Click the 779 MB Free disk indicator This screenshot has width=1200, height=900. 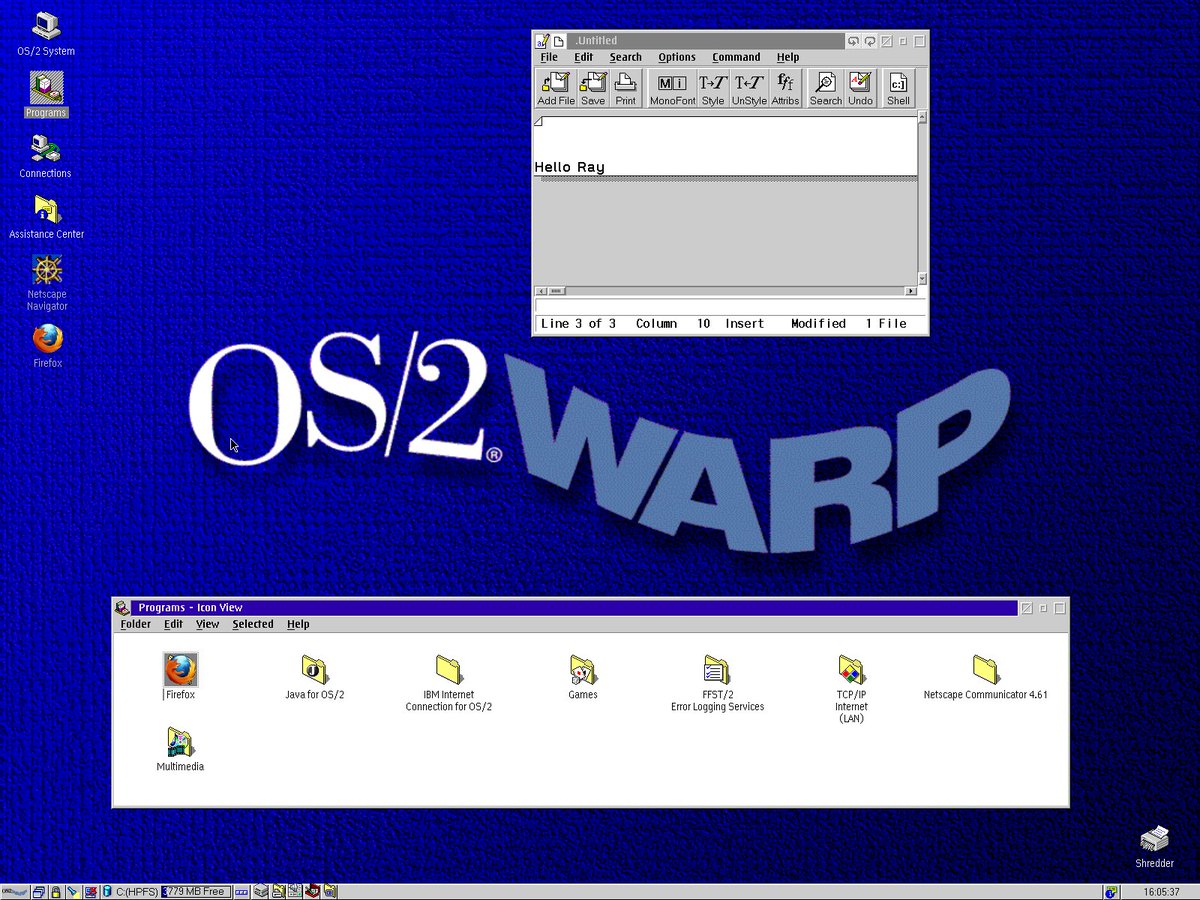click(x=196, y=892)
